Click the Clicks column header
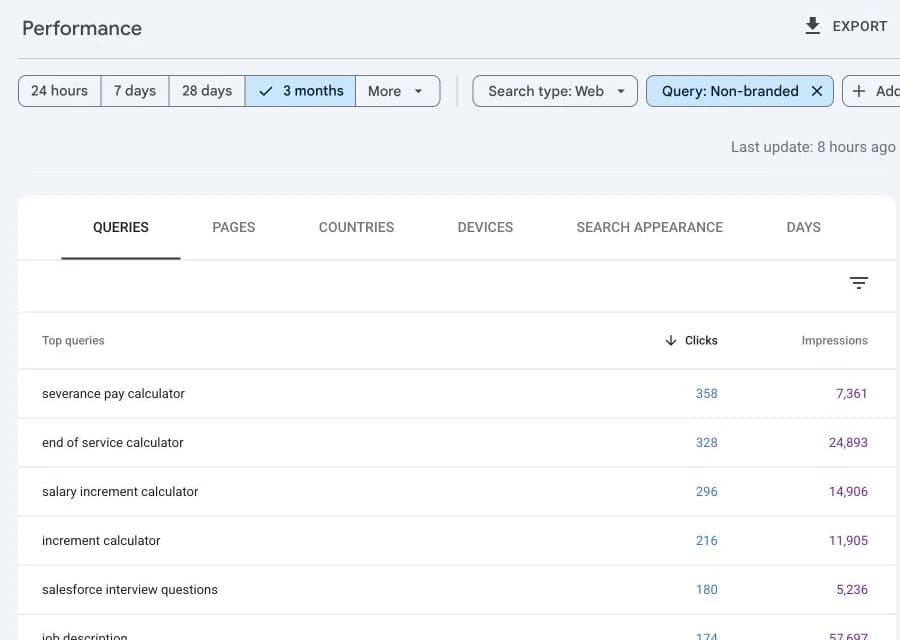Image resolution: width=900 pixels, height=640 pixels. (x=701, y=340)
